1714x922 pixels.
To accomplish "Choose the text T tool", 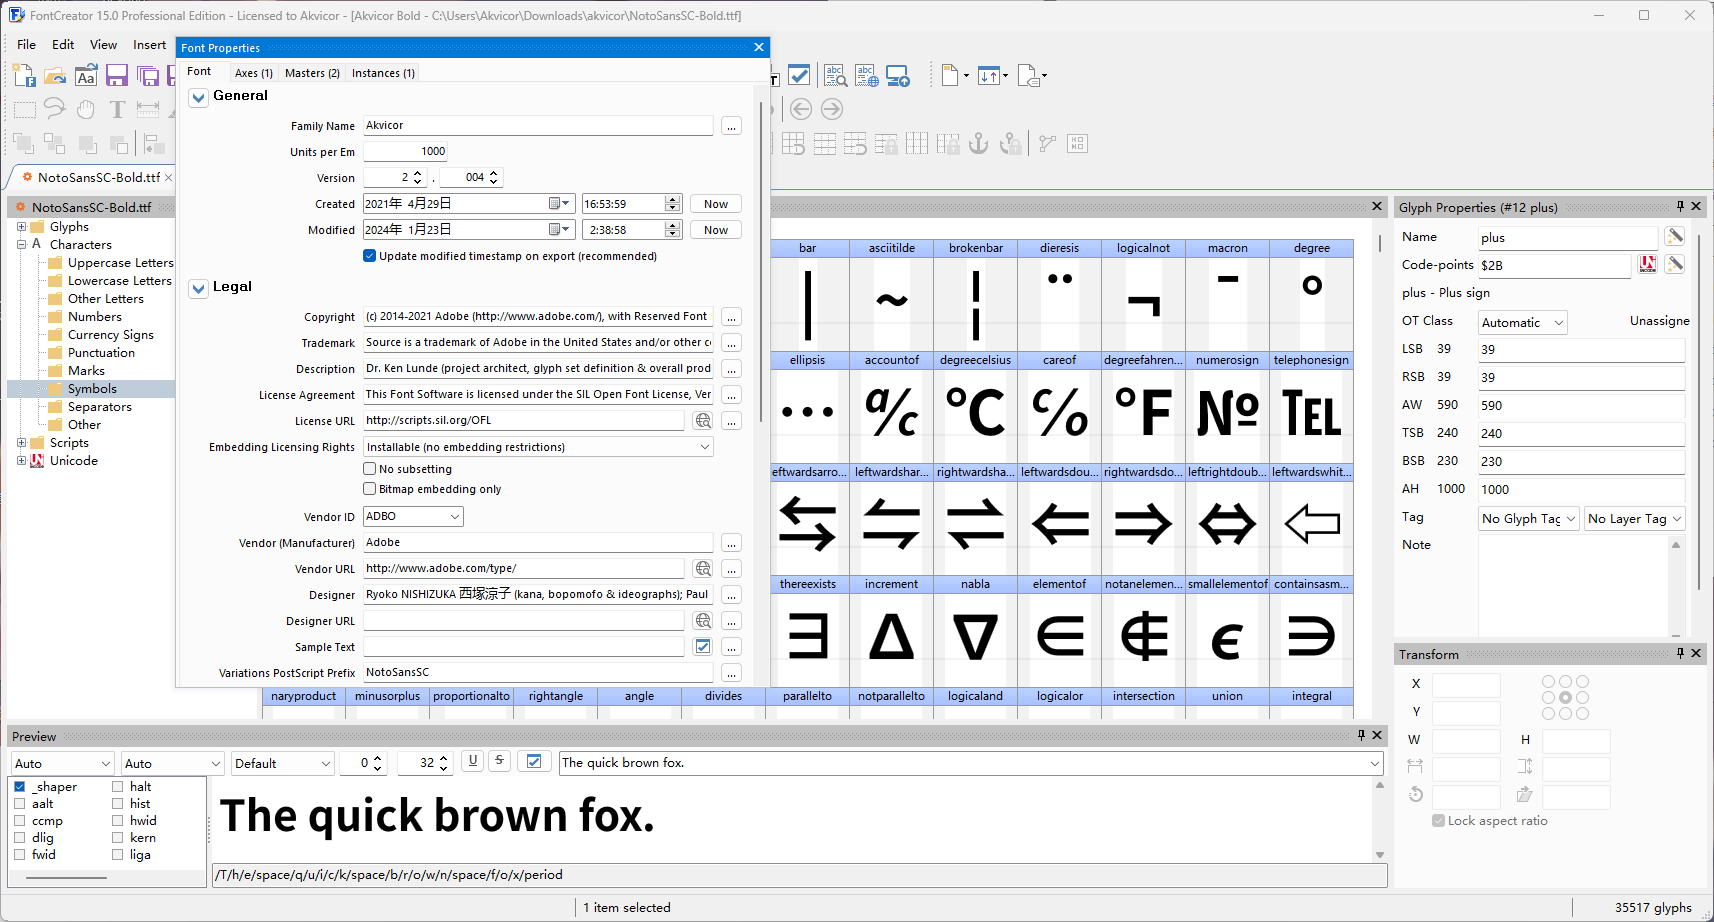I will (x=117, y=110).
